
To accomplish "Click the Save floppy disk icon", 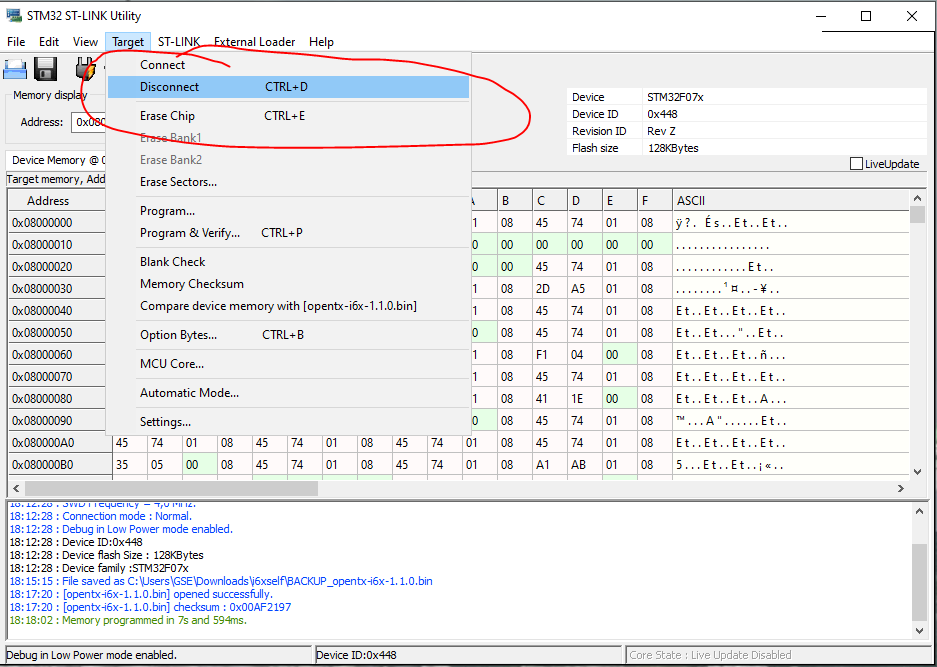I will [45, 69].
